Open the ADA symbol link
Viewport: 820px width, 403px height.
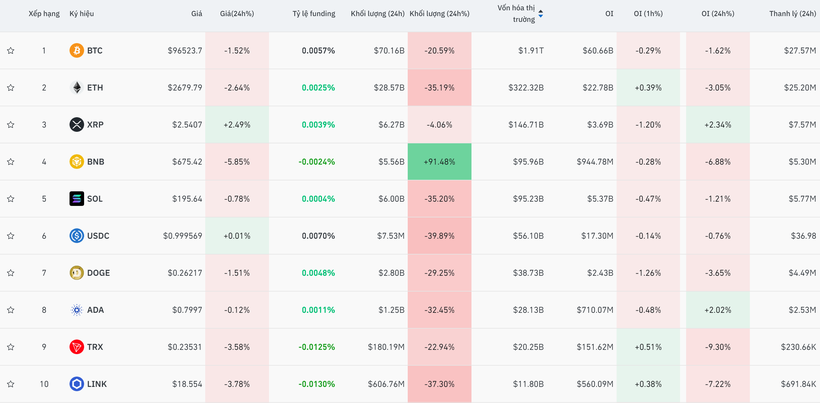coord(95,310)
